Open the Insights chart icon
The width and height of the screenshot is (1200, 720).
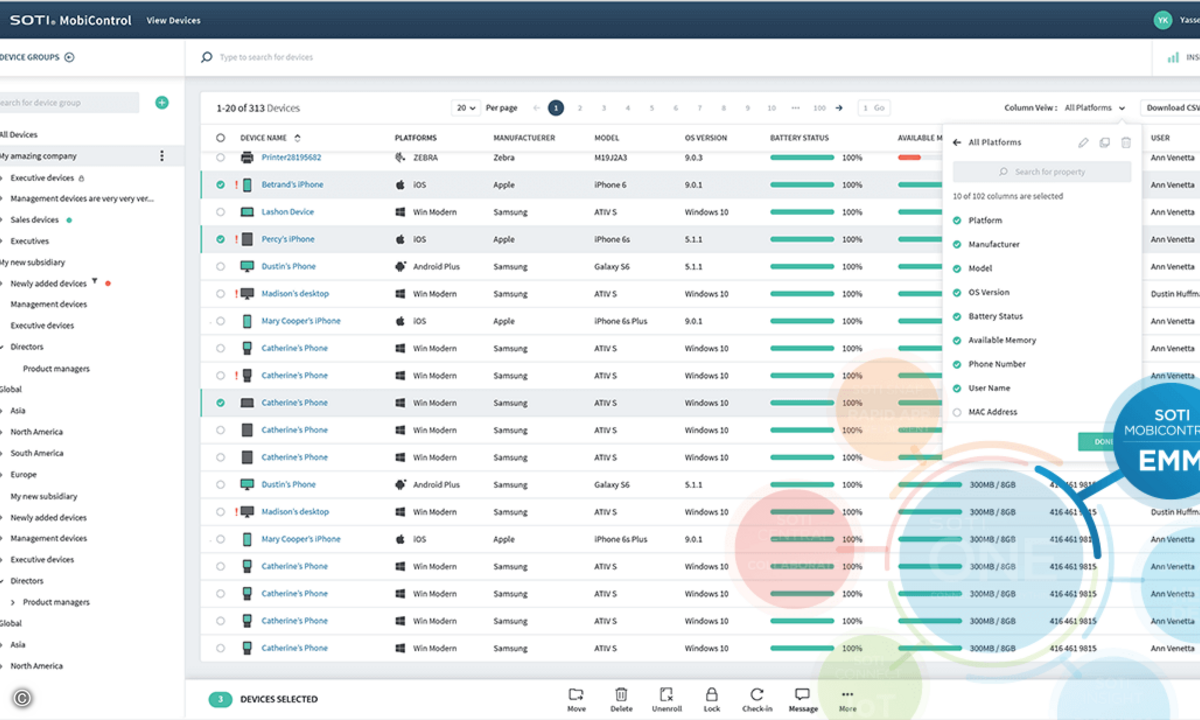pos(1173,57)
